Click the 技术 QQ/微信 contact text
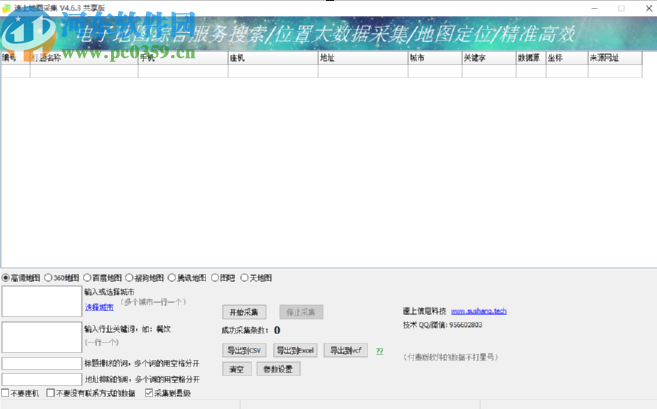This screenshot has width=657, height=409. coord(442,325)
